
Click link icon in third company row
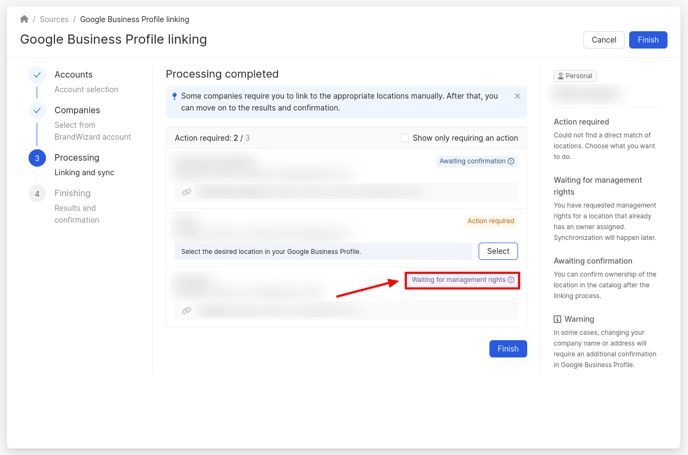tap(186, 310)
